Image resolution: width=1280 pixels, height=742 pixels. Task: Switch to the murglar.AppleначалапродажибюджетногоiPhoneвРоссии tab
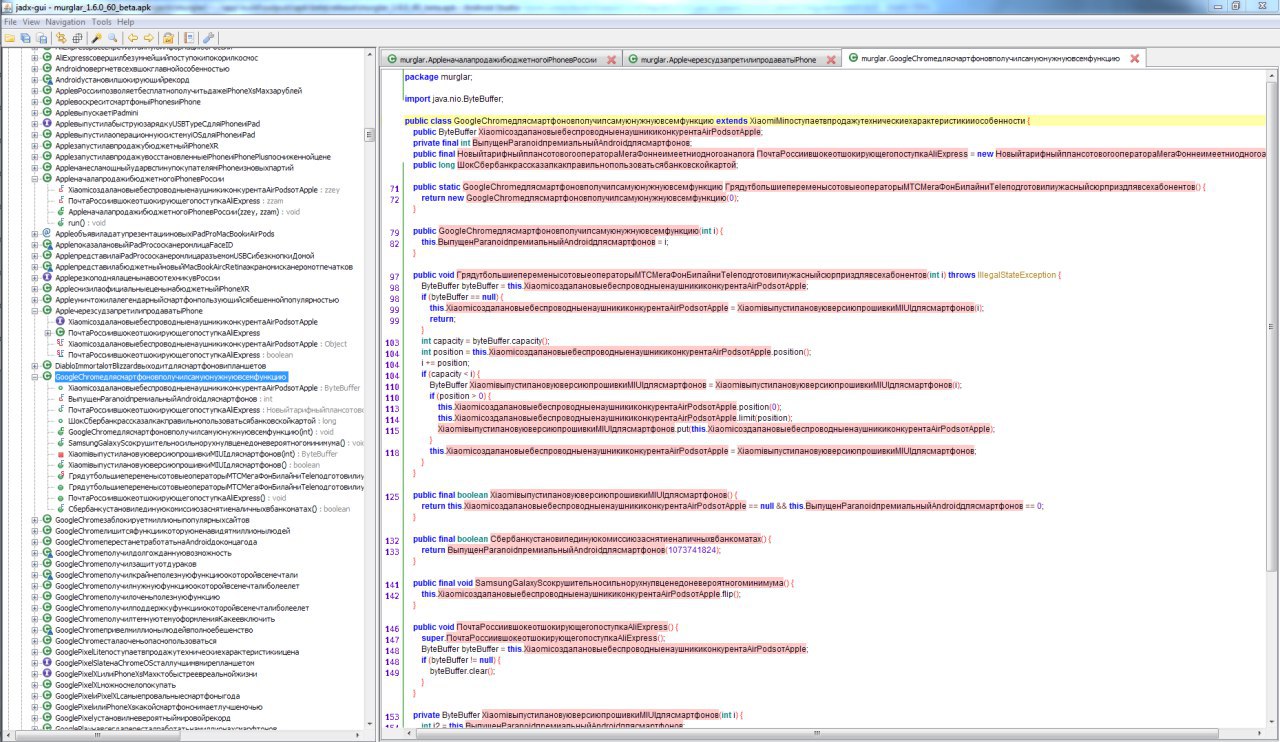[501, 59]
